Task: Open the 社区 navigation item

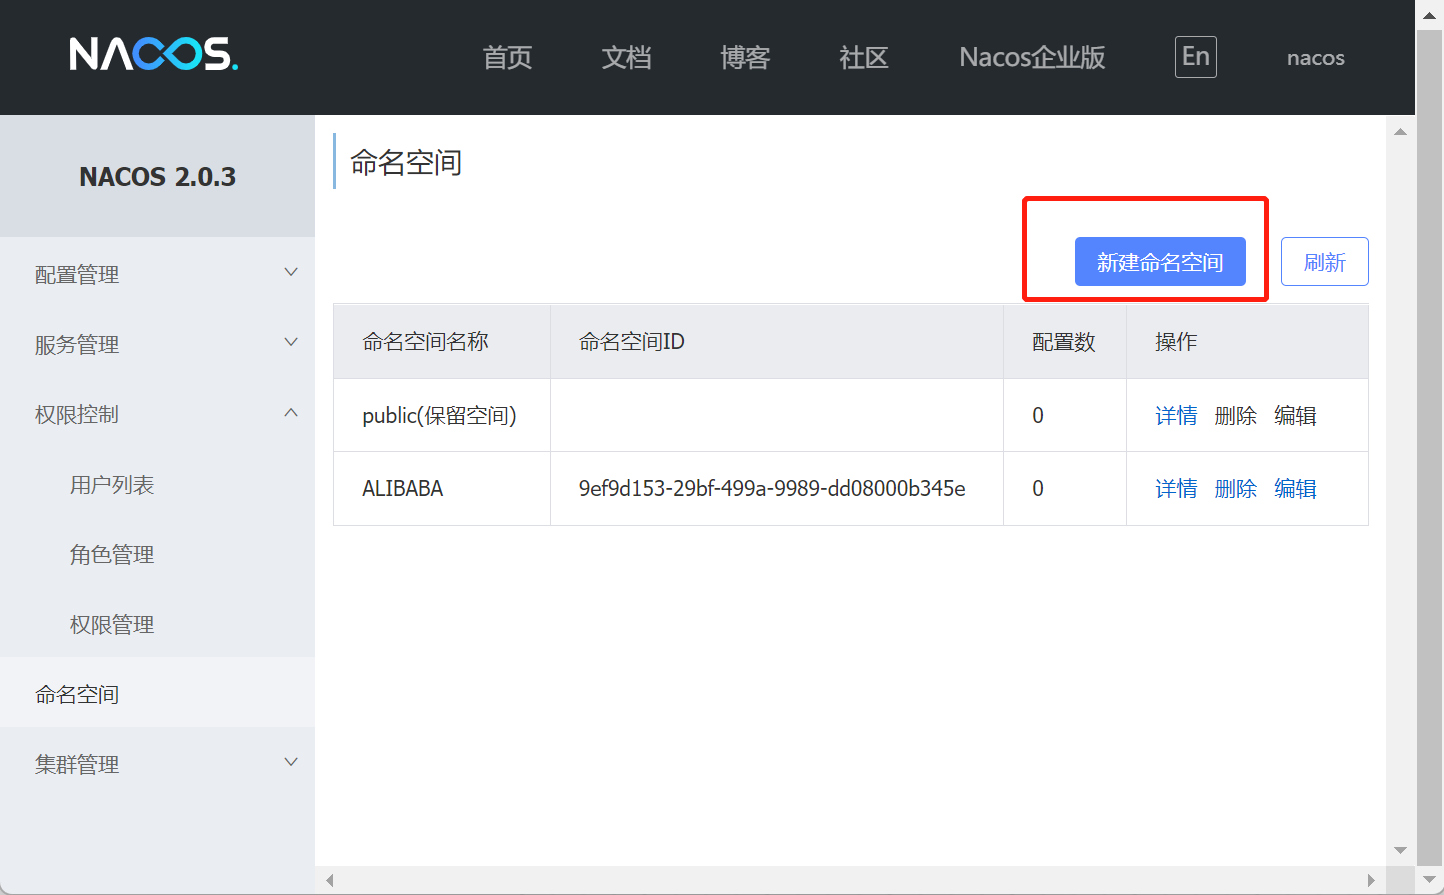Action: [x=863, y=57]
